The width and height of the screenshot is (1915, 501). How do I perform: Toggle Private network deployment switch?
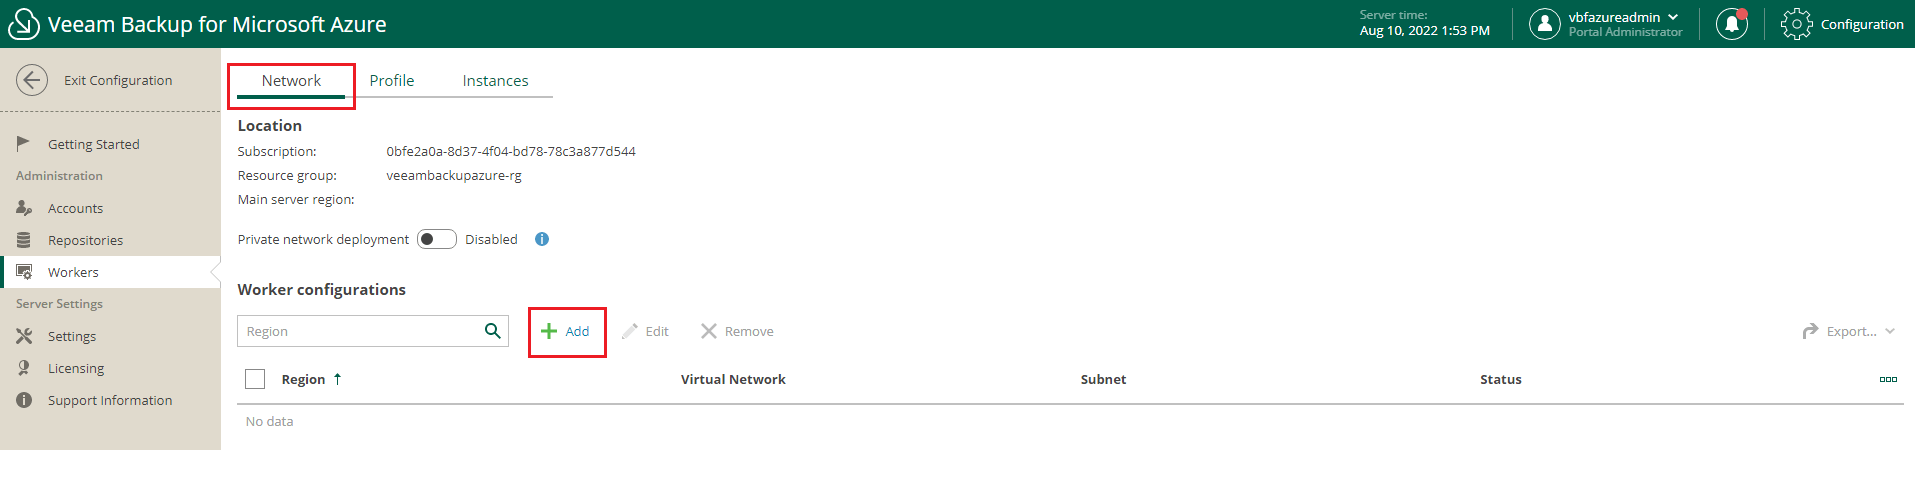(x=437, y=239)
